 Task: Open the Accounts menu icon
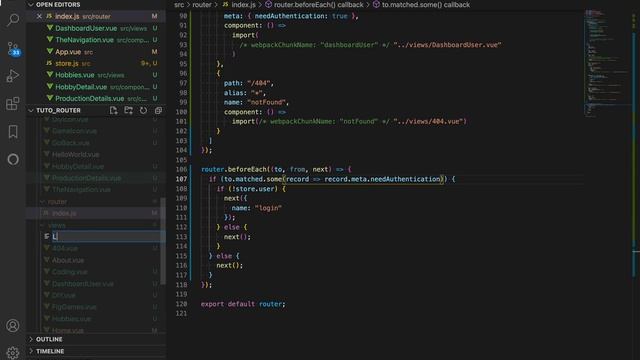coord(13,325)
